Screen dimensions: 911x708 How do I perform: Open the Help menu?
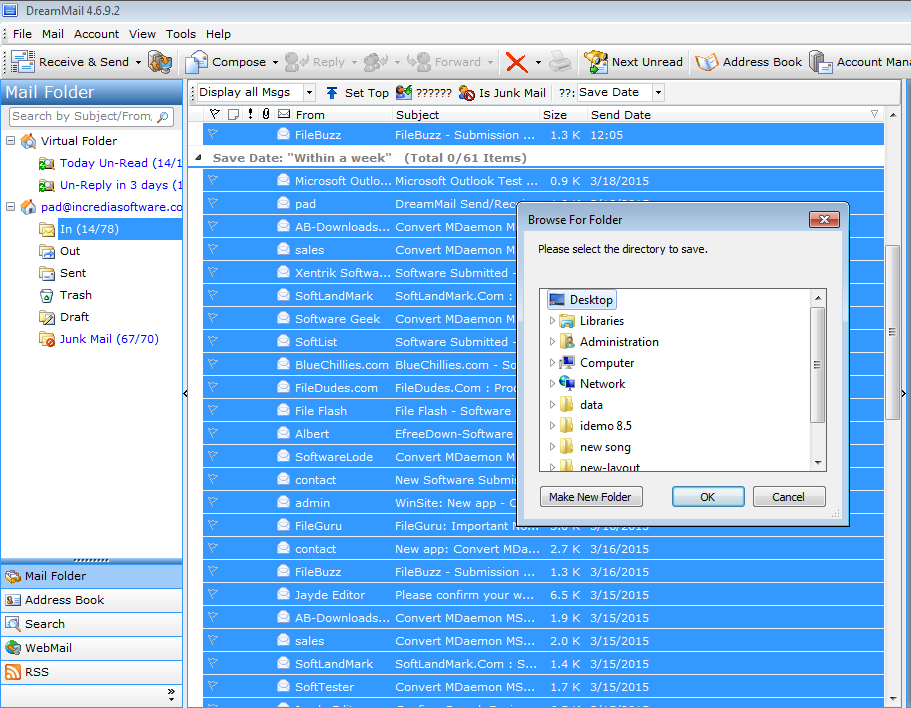click(218, 34)
